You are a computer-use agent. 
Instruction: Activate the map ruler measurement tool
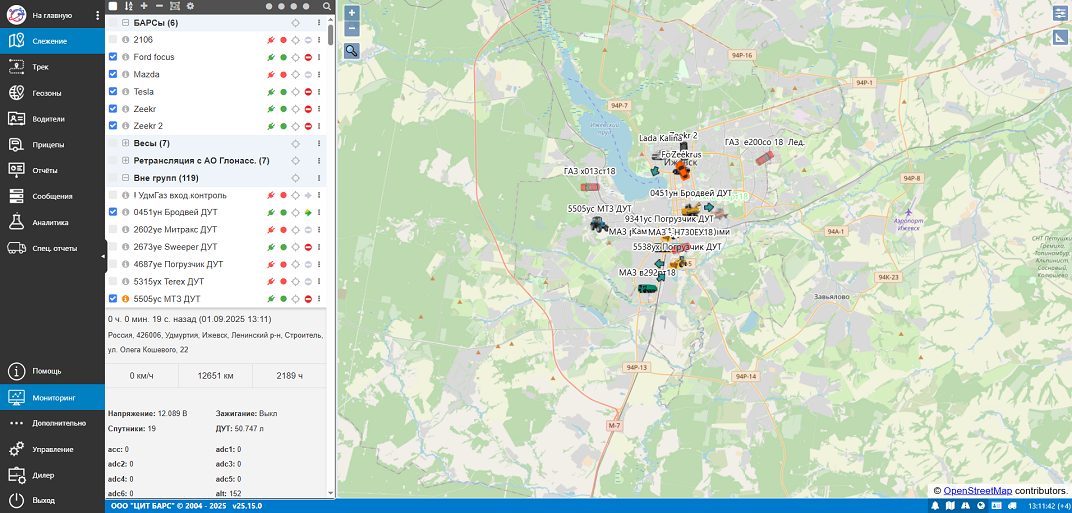coord(1059,37)
